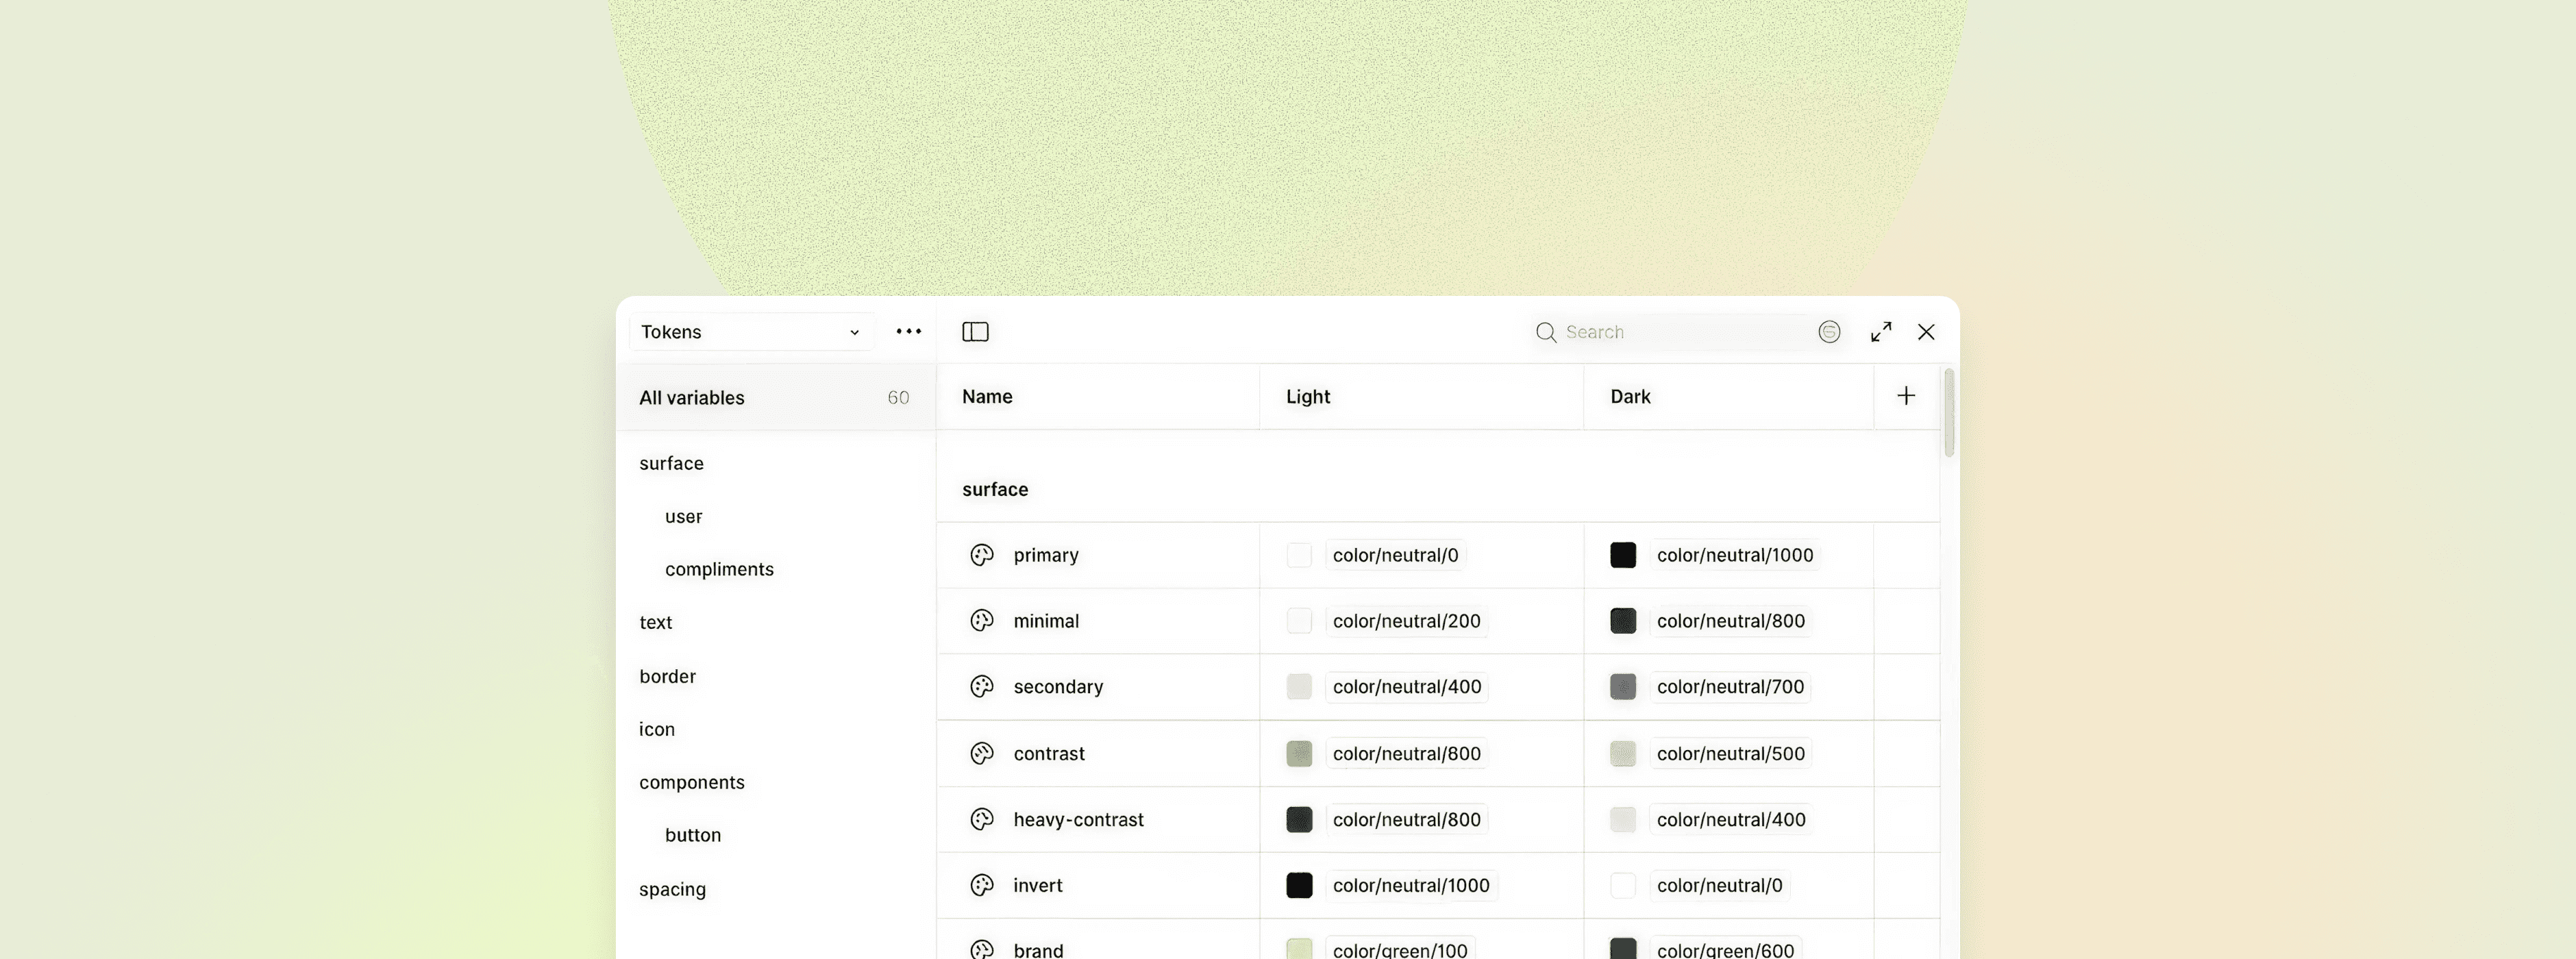Click the color/neutral/200 alias for minimal
Screen dimensions: 2576x959
click(1406, 621)
